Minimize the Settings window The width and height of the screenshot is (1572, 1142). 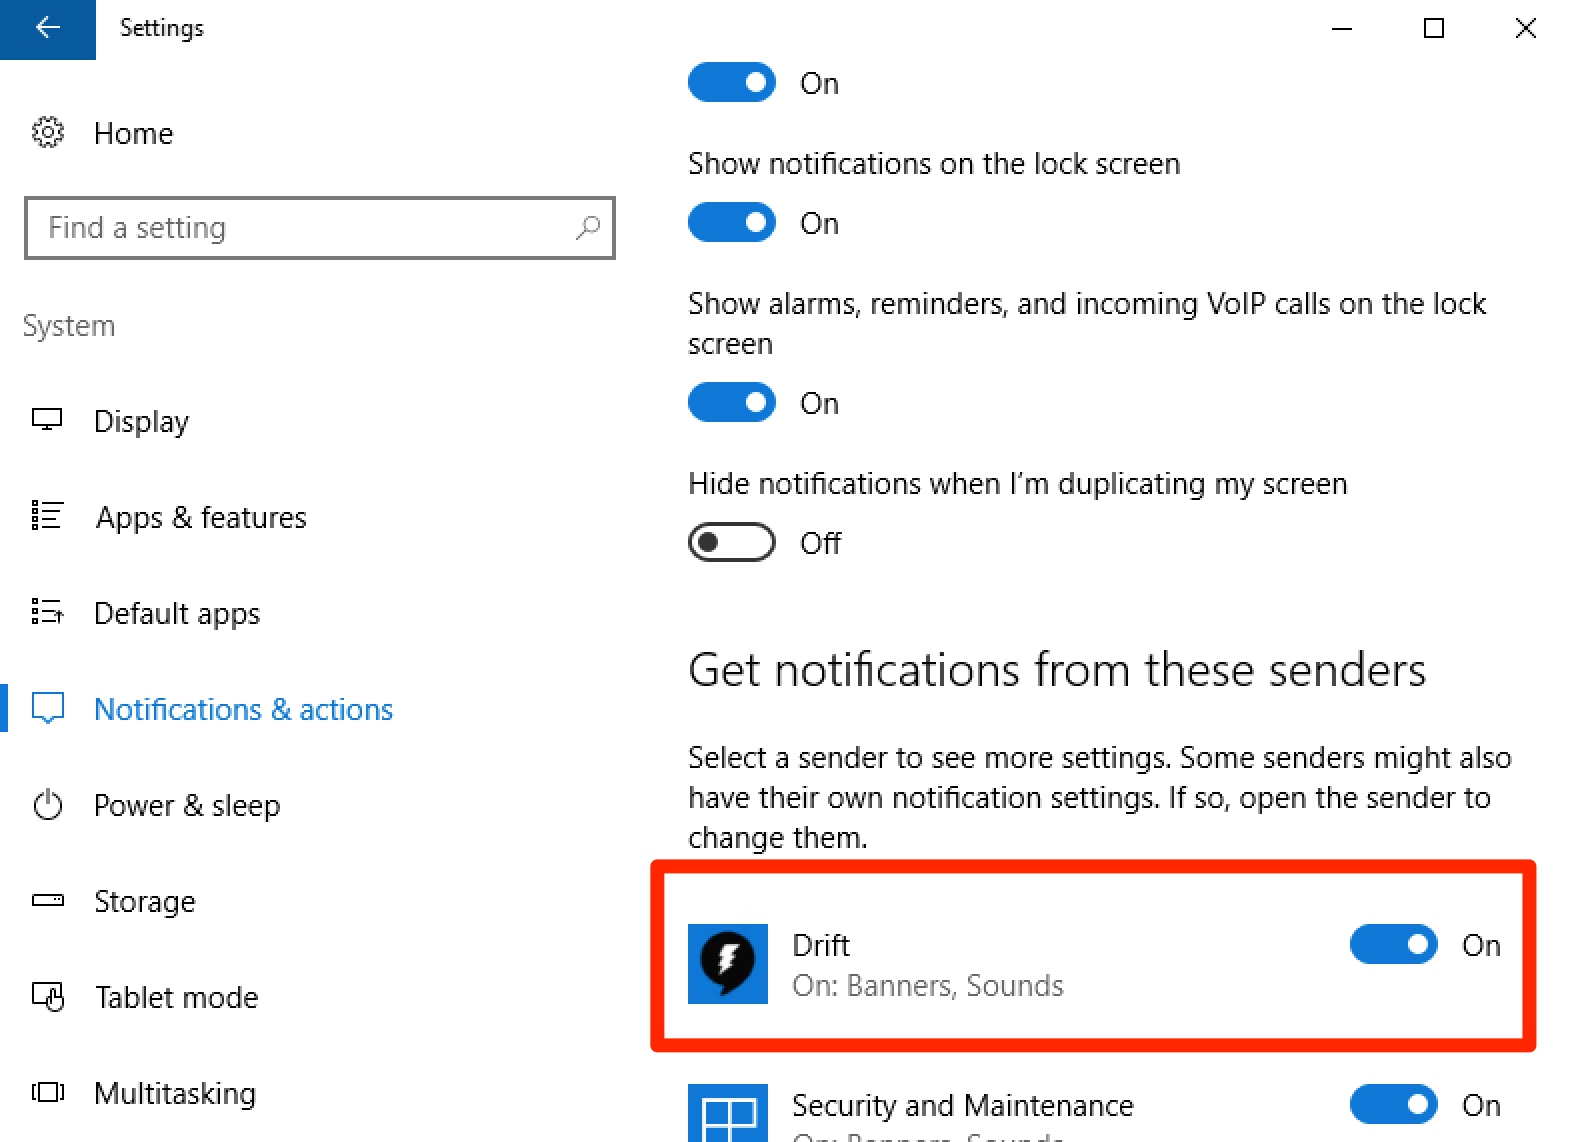tap(1342, 28)
